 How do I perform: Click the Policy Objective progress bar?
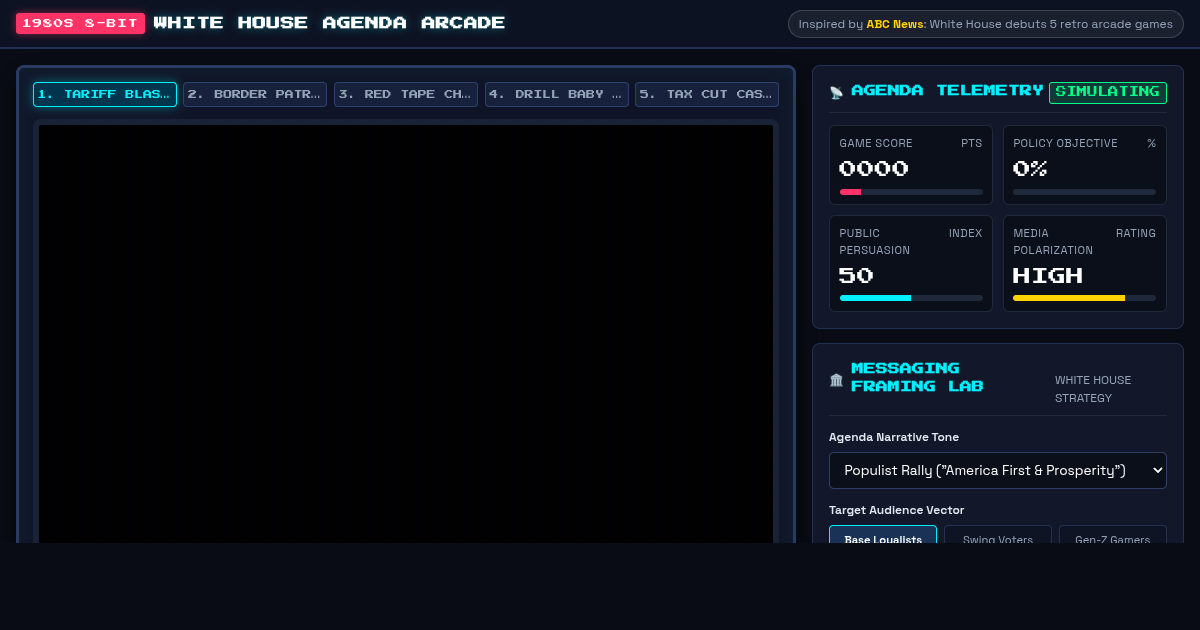click(1084, 192)
